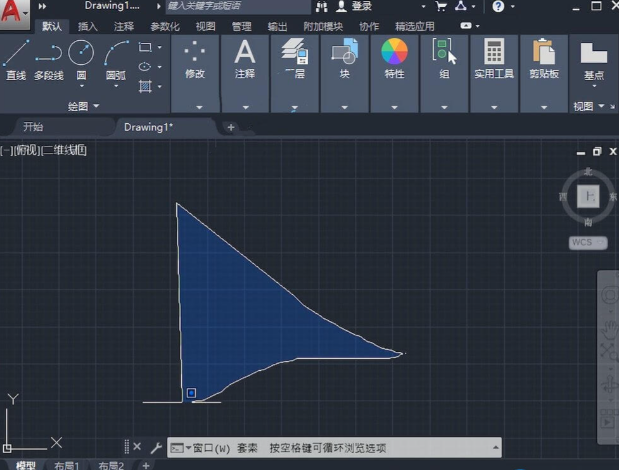
Task: Toggle the ribbon minimize state button
Action: coord(466,26)
